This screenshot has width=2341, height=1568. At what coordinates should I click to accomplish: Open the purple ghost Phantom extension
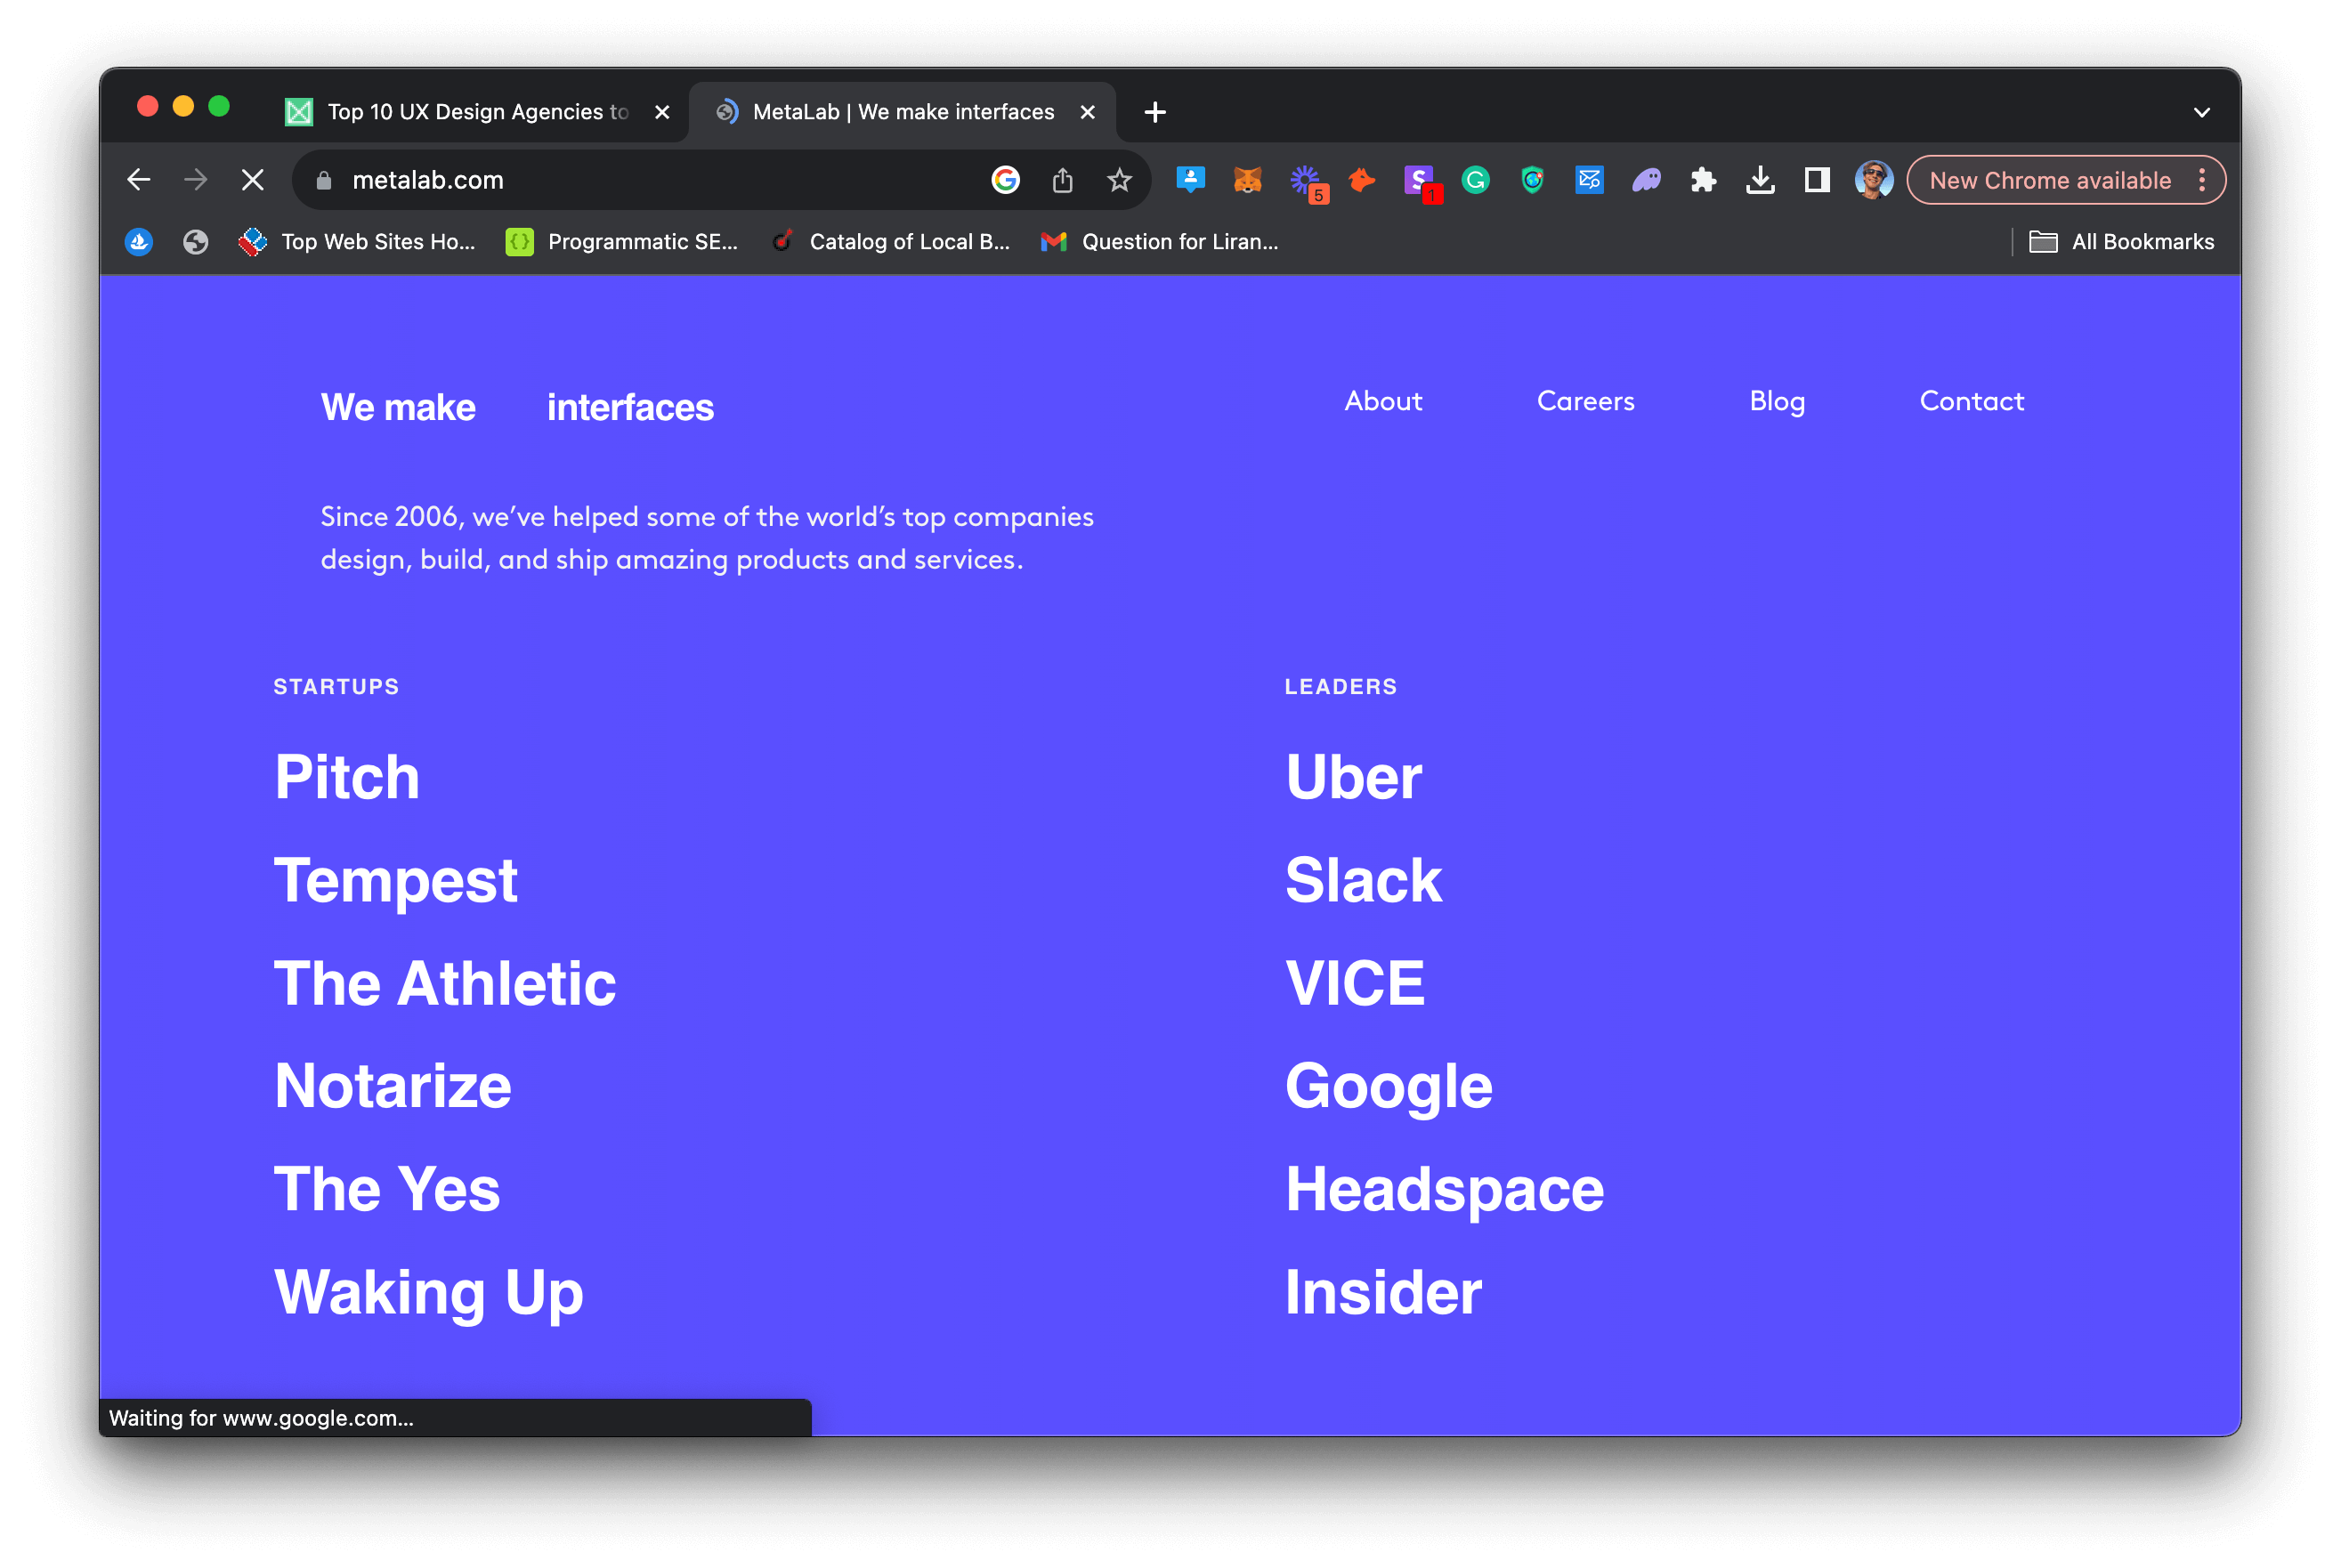(1646, 180)
